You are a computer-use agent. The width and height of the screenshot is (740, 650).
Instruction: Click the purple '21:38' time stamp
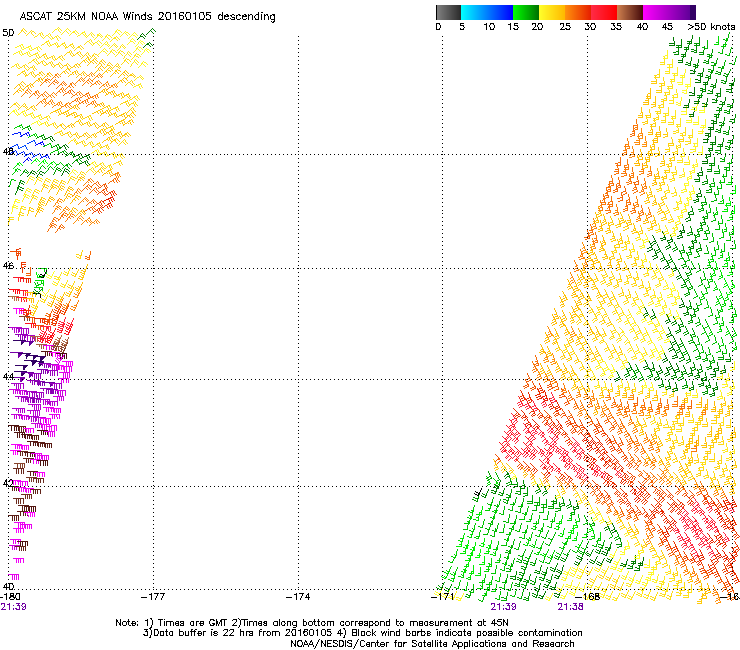[570, 607]
